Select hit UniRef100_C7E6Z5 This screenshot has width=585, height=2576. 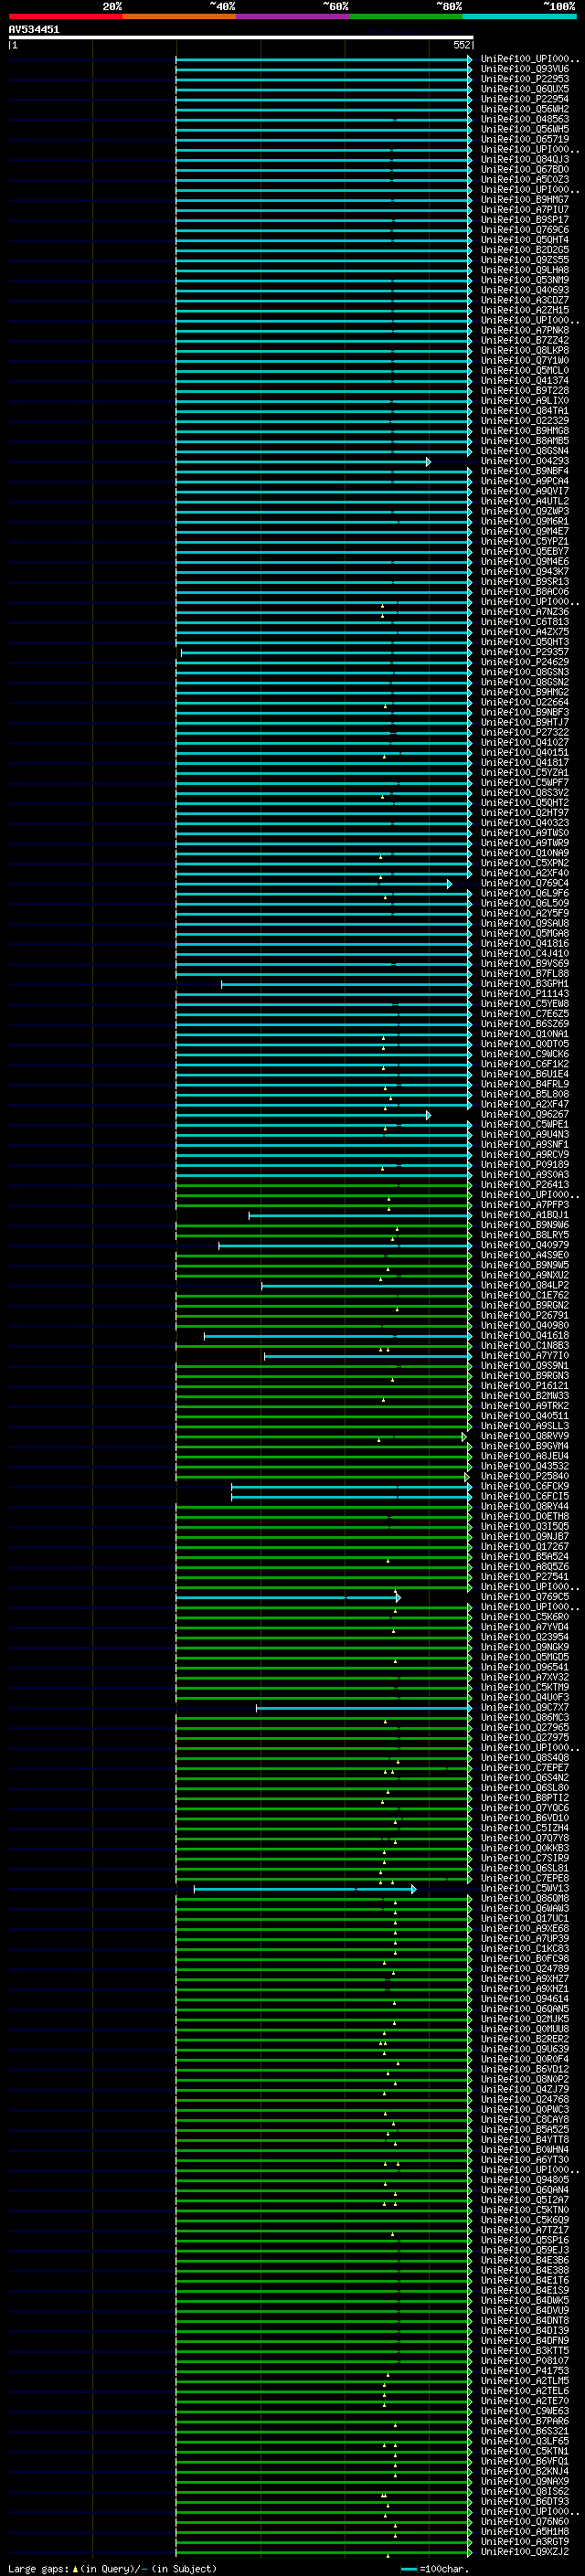coord(524,1014)
